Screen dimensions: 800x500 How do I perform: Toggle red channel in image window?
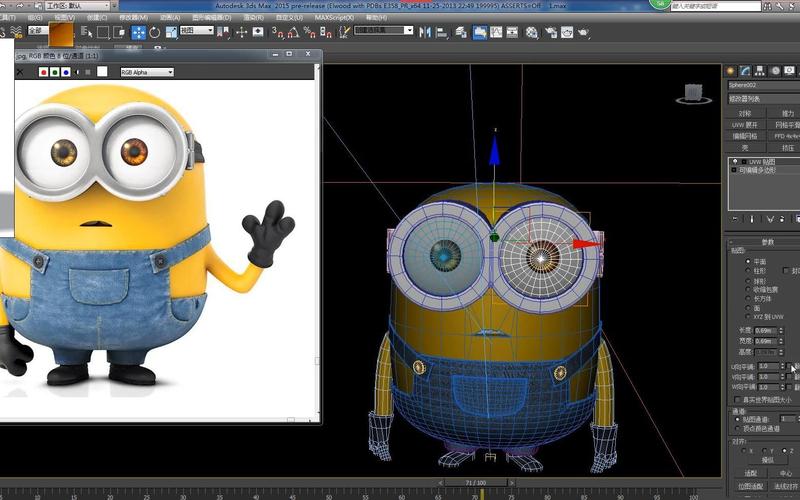[43, 72]
